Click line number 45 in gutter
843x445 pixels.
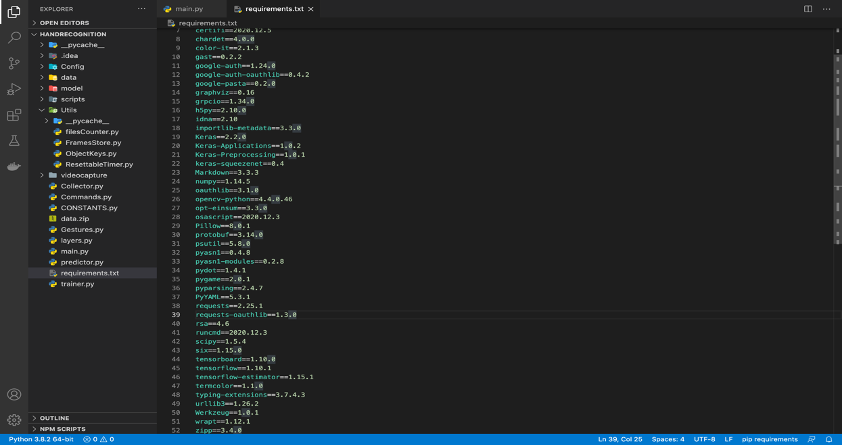pyautogui.click(x=176, y=368)
